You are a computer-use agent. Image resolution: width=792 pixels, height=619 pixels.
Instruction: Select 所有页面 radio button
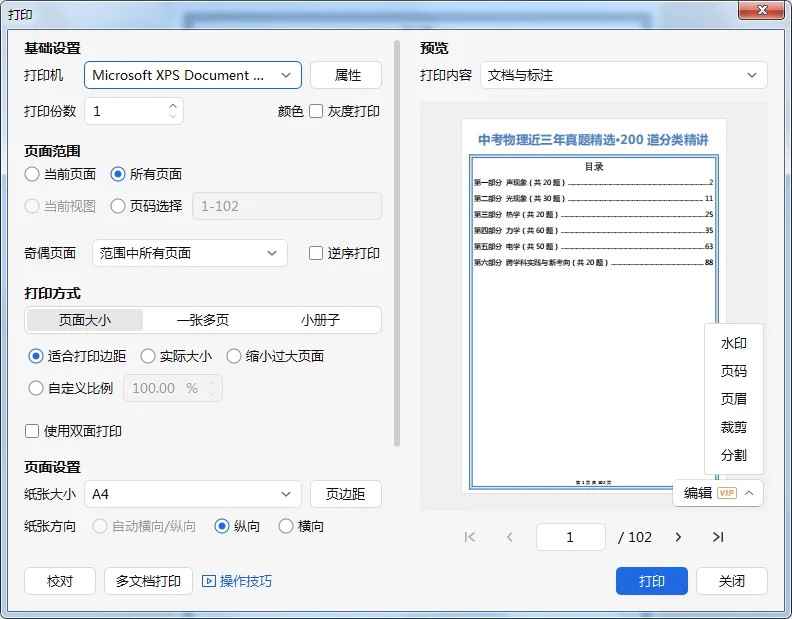click(118, 174)
